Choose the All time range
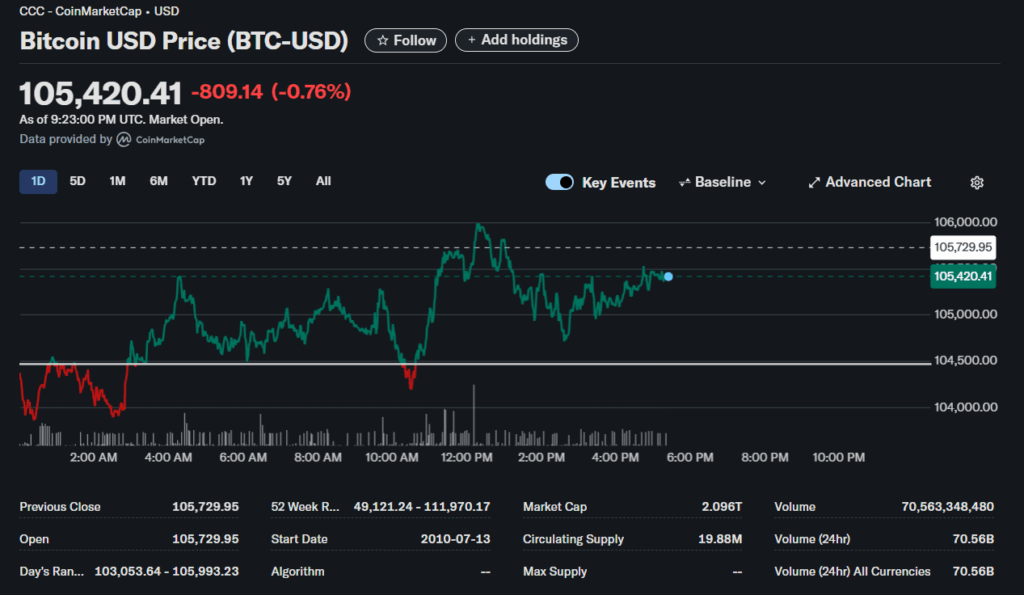The image size is (1024, 595). pyautogui.click(x=323, y=182)
